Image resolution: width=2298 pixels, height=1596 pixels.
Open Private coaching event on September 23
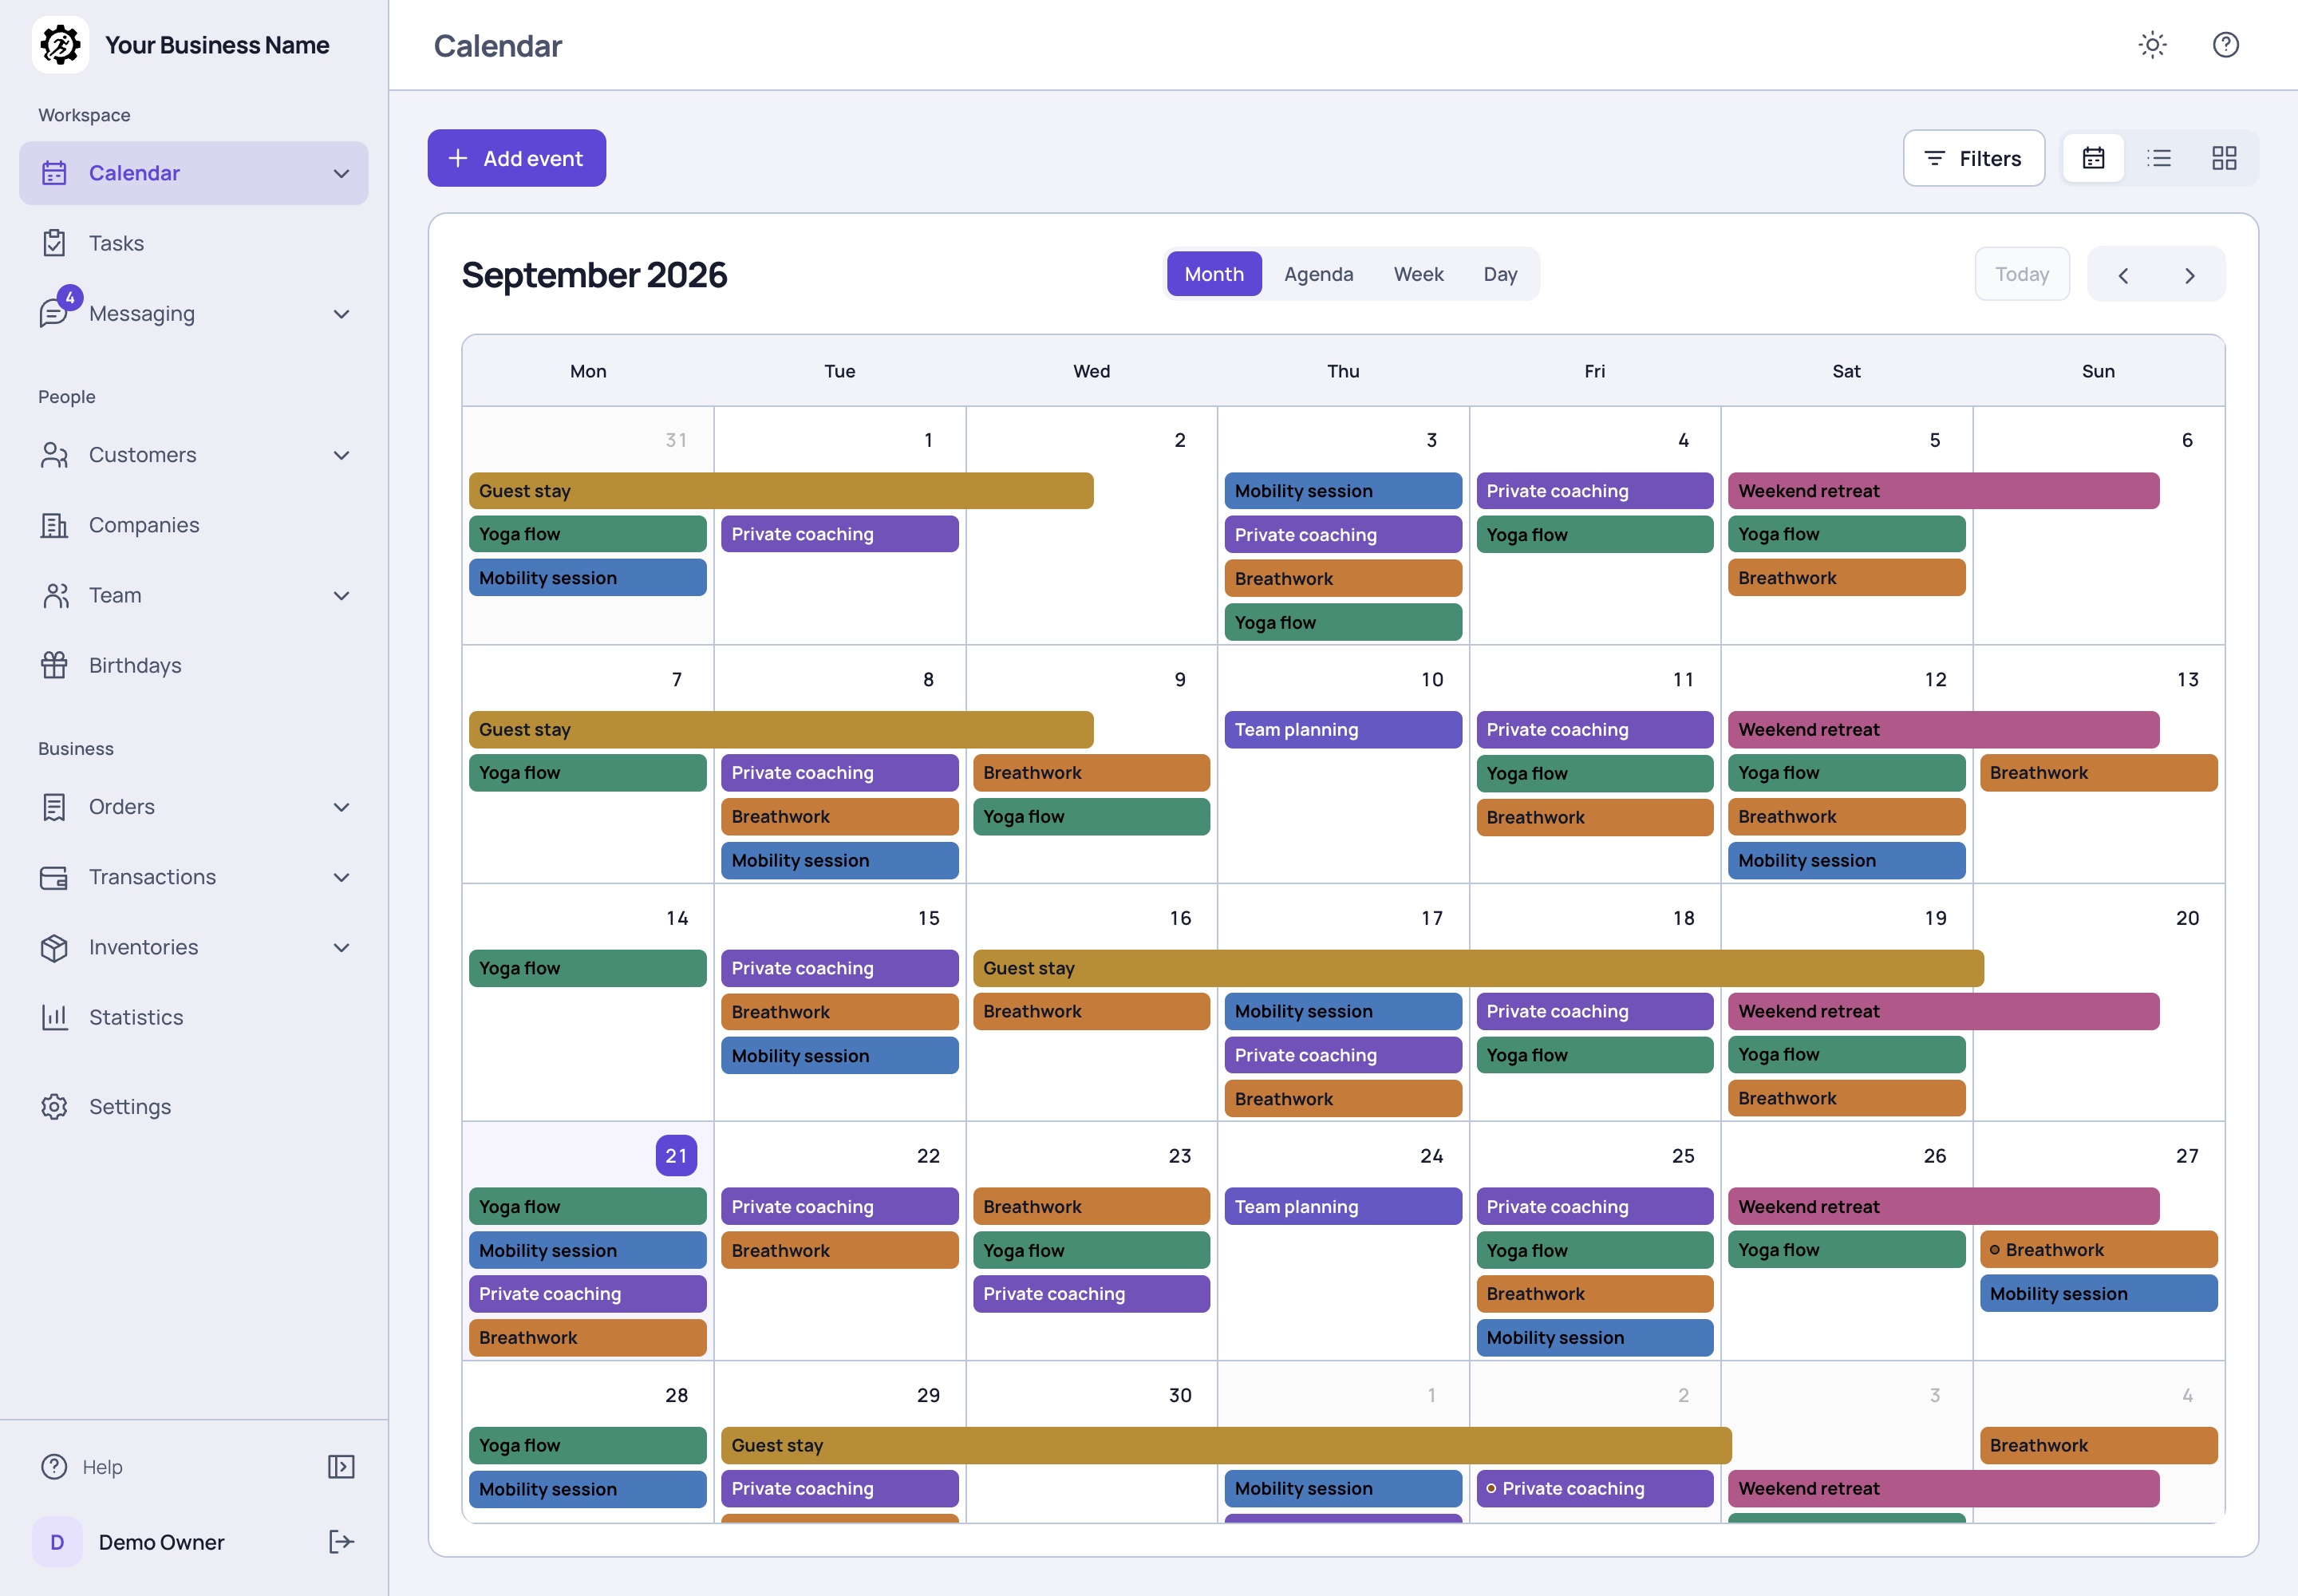1091,1294
